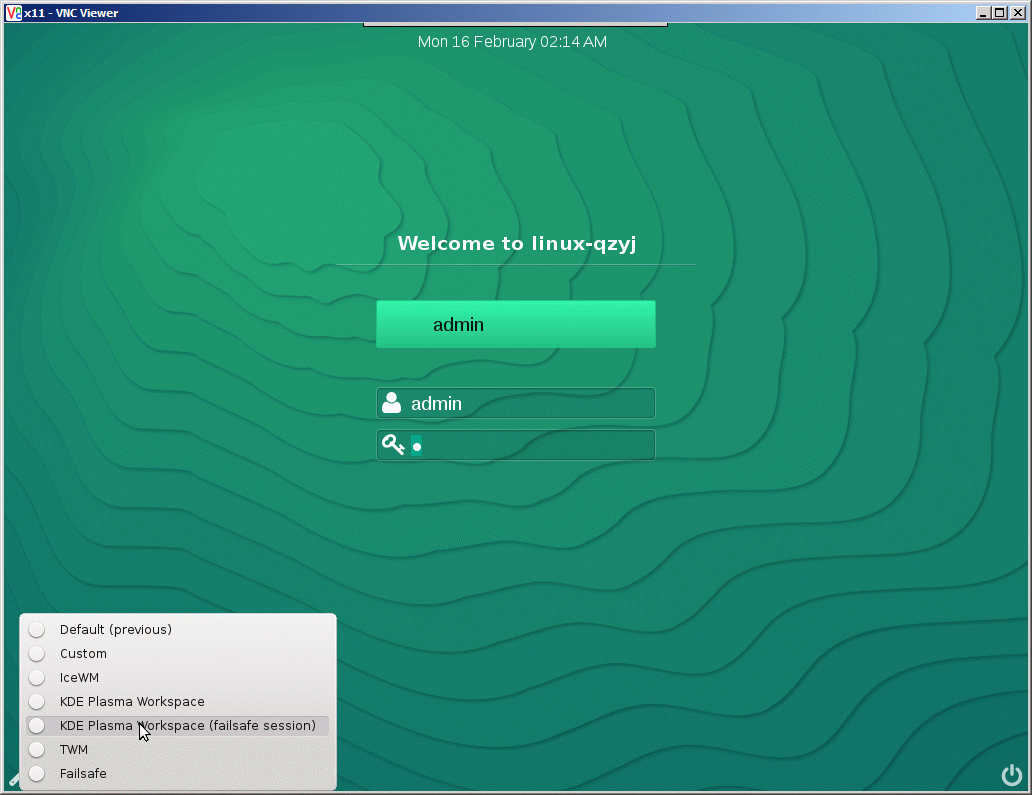Choose the Failsafe radio button
This screenshot has height=795, width=1032.
click(37, 773)
